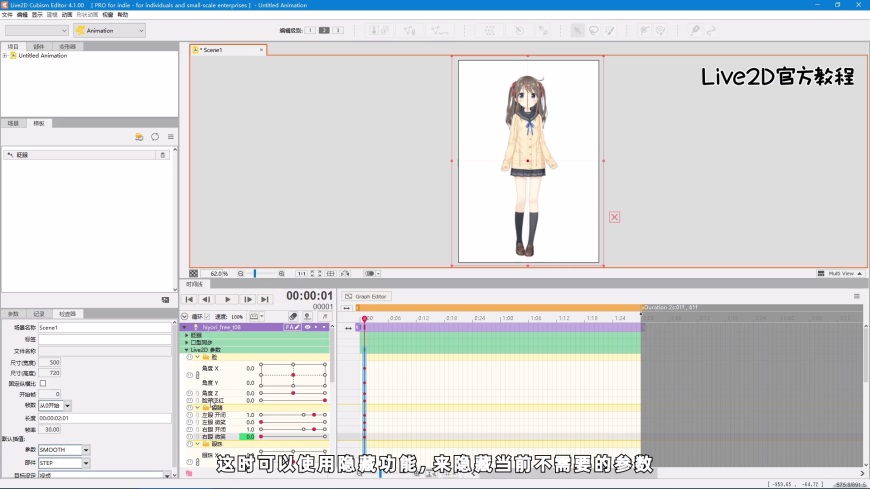Step back one frame
The width and height of the screenshot is (870, 489).
pos(206,299)
